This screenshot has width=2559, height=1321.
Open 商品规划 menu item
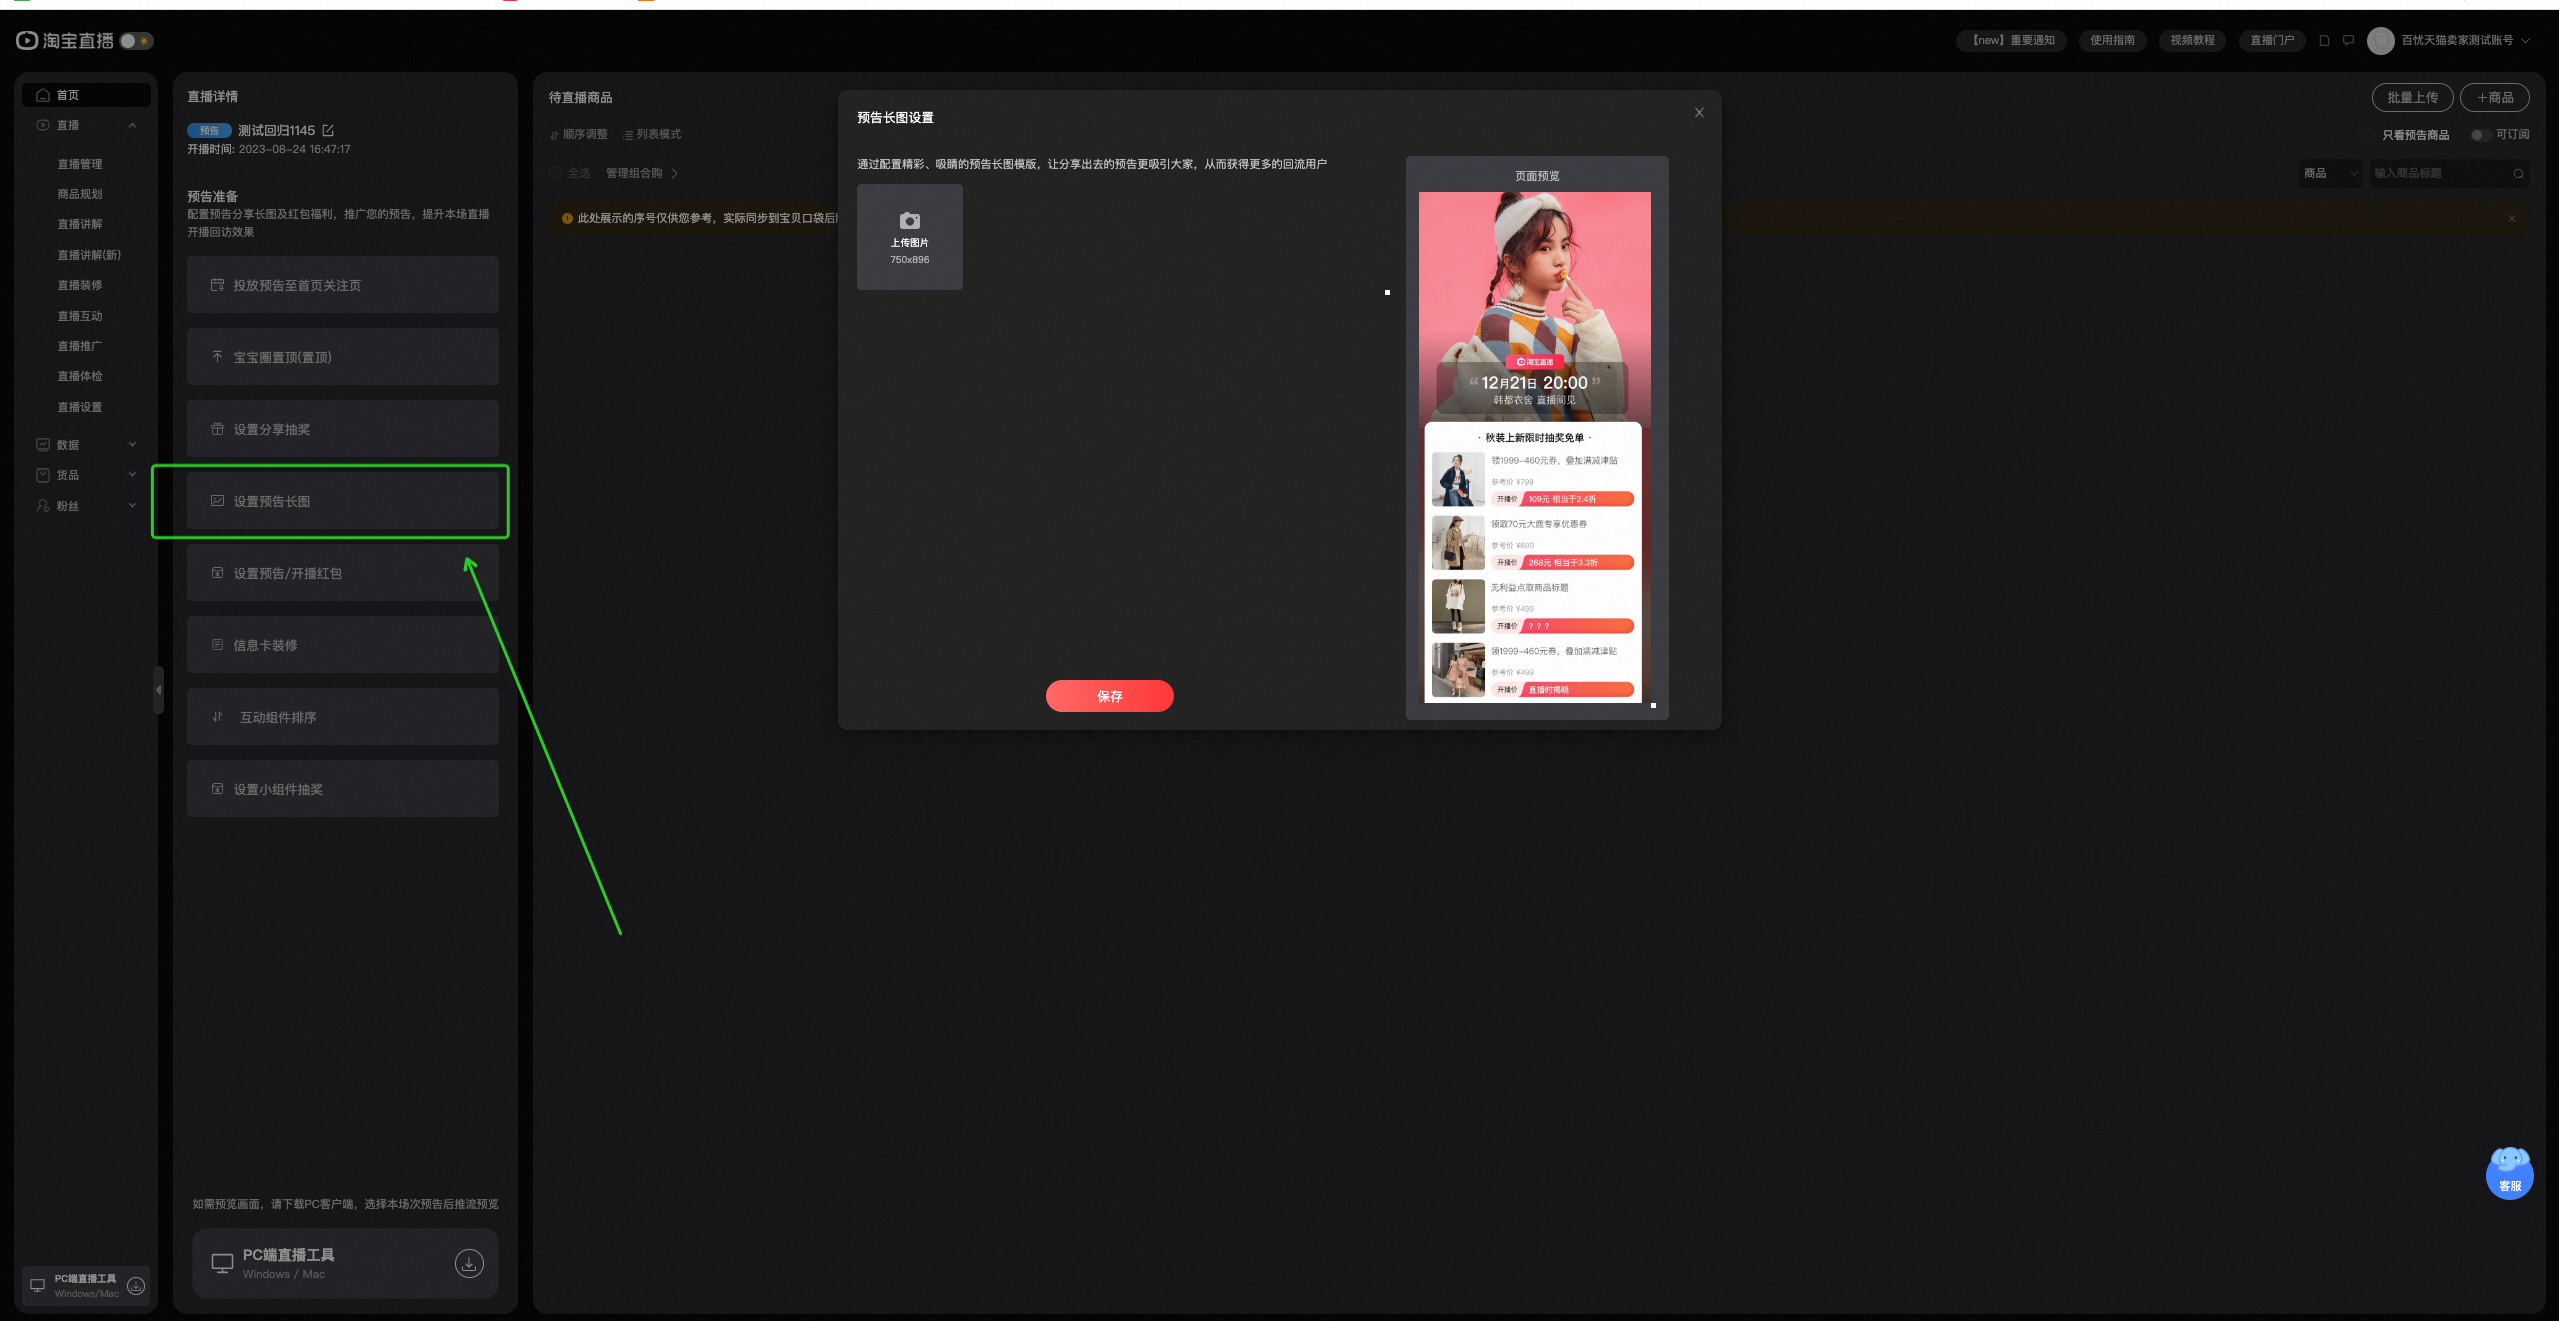pyautogui.click(x=80, y=194)
